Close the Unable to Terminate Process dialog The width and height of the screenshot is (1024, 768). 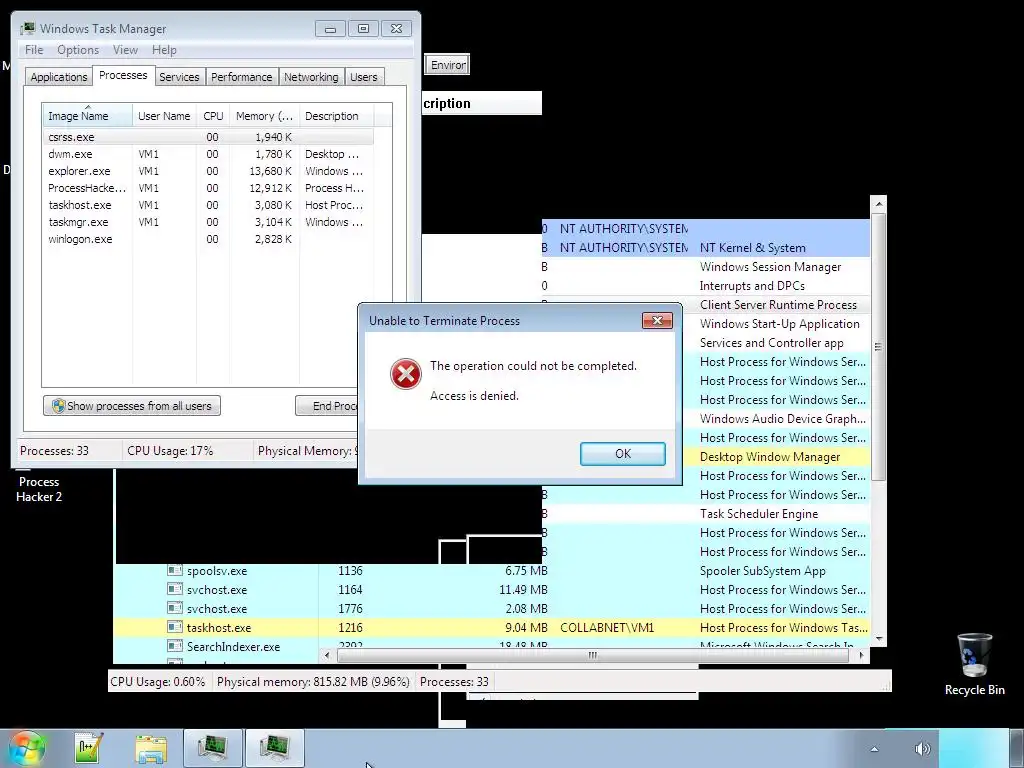[x=657, y=320]
